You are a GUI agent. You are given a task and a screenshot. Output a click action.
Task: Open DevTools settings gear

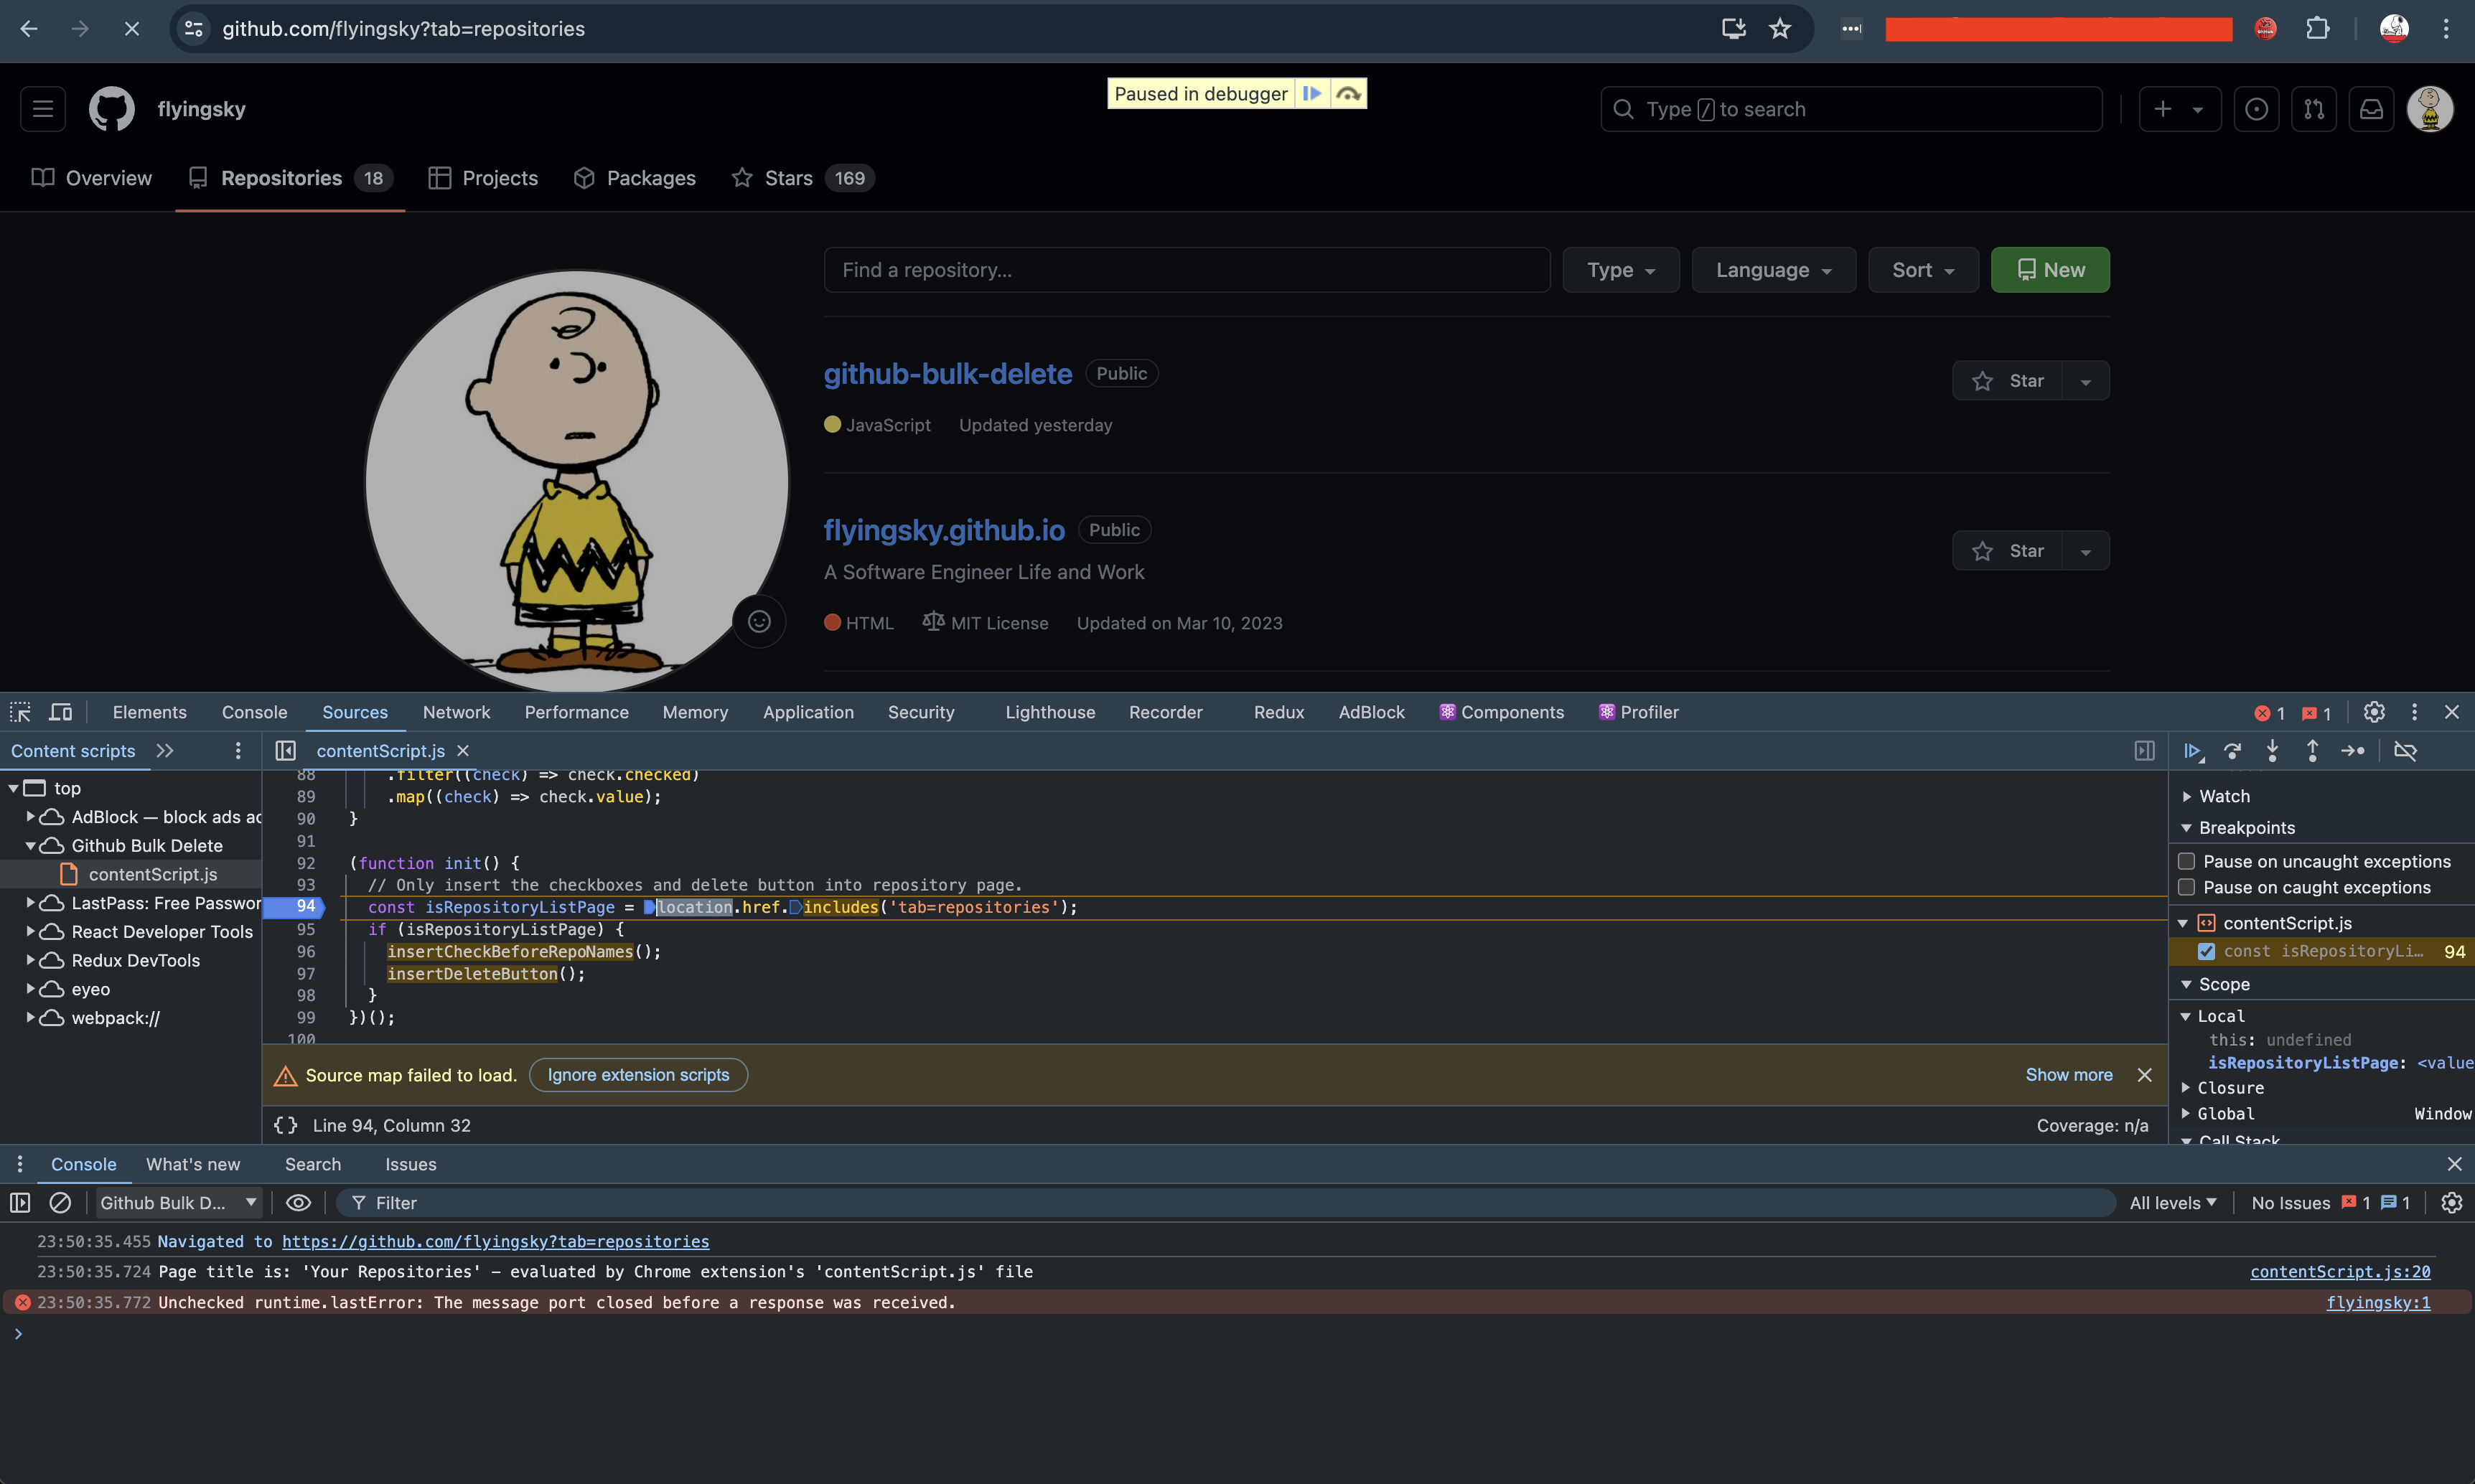(2374, 712)
